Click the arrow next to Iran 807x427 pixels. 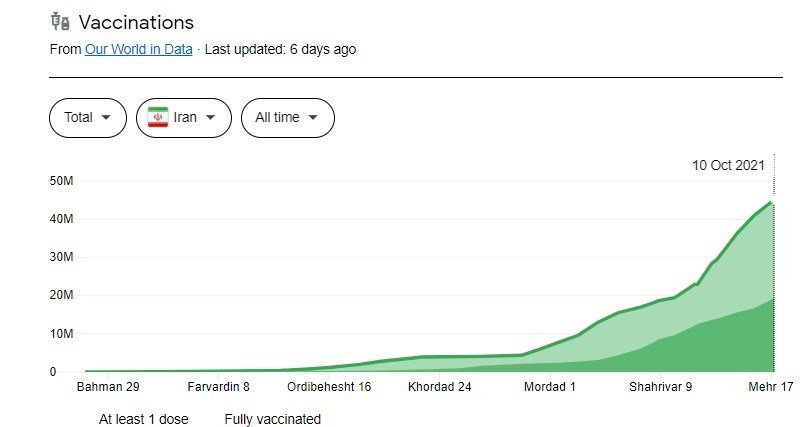point(211,118)
